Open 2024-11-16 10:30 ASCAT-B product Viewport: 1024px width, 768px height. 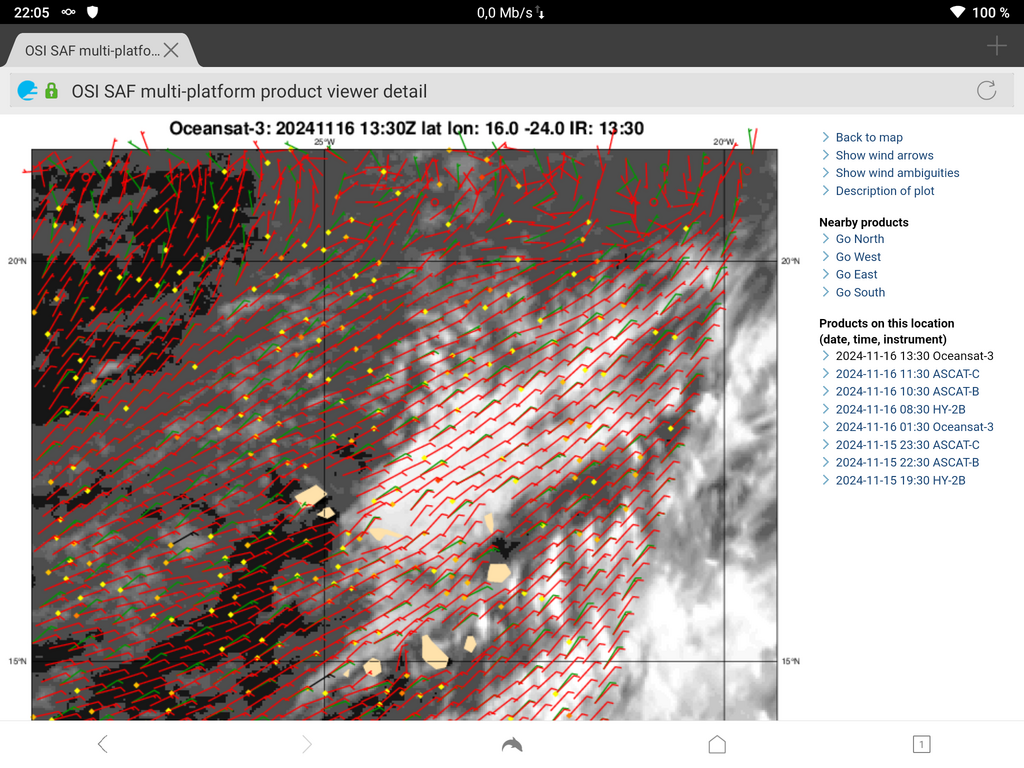click(907, 391)
